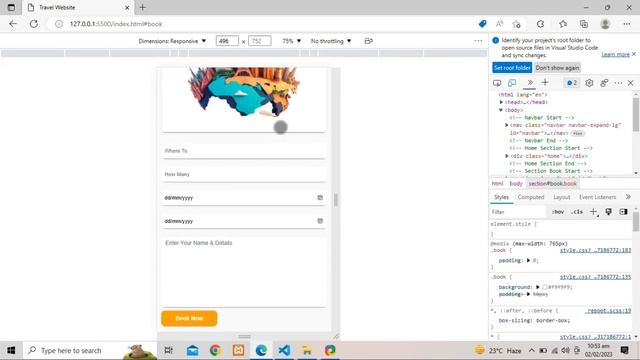Switch to the Styles tab

click(x=501, y=197)
